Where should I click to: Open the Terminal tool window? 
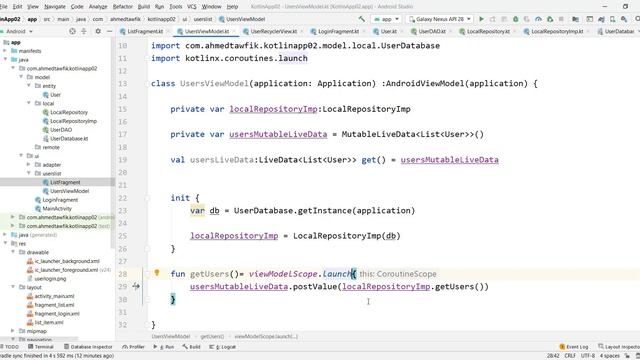[x=41, y=347]
